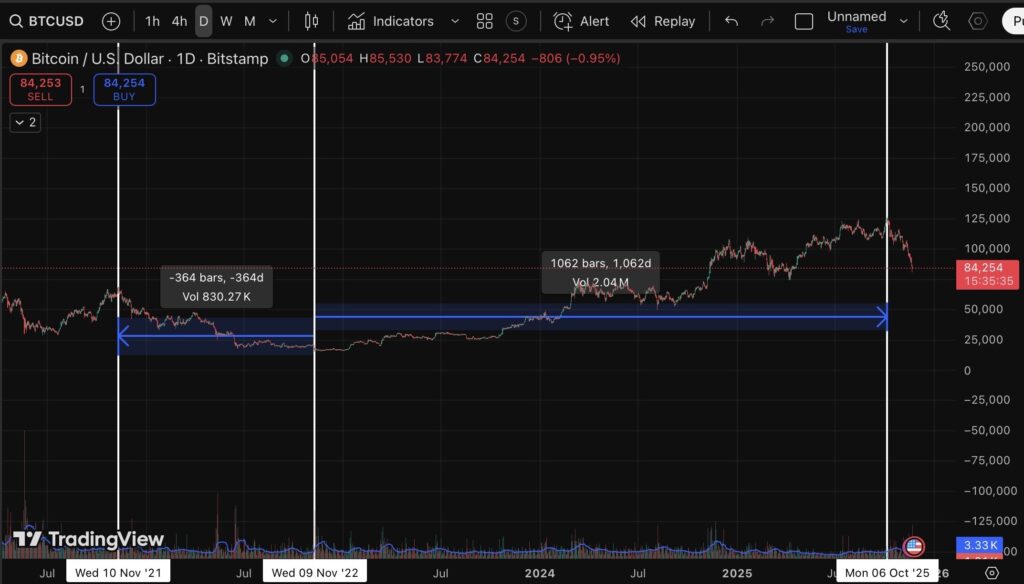
Task: Click the redo arrow
Action: click(767, 20)
